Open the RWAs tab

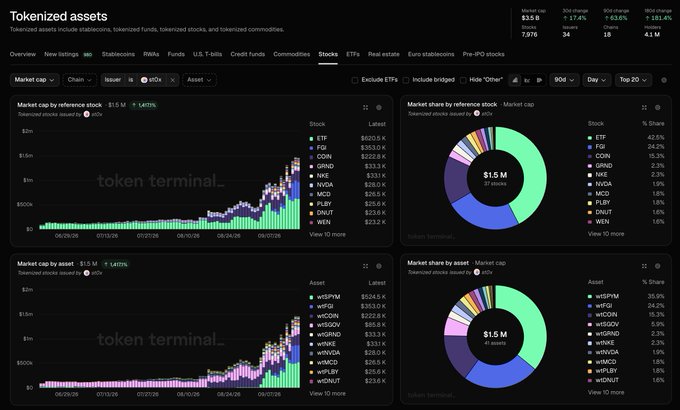click(151, 54)
